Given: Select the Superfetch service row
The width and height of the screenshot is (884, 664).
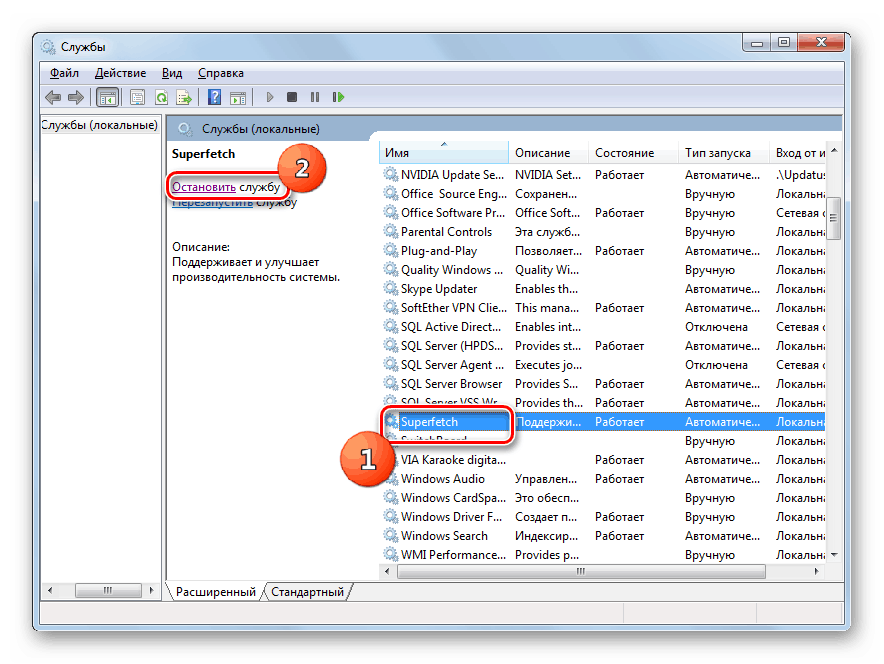Looking at the screenshot, I should (603, 421).
